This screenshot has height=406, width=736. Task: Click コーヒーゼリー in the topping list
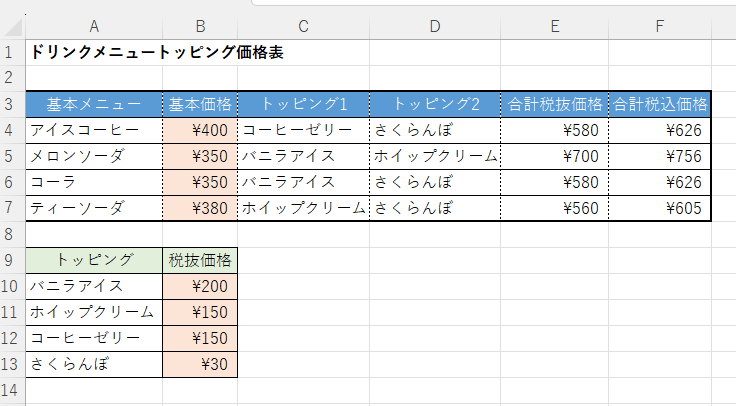[x=94, y=338]
